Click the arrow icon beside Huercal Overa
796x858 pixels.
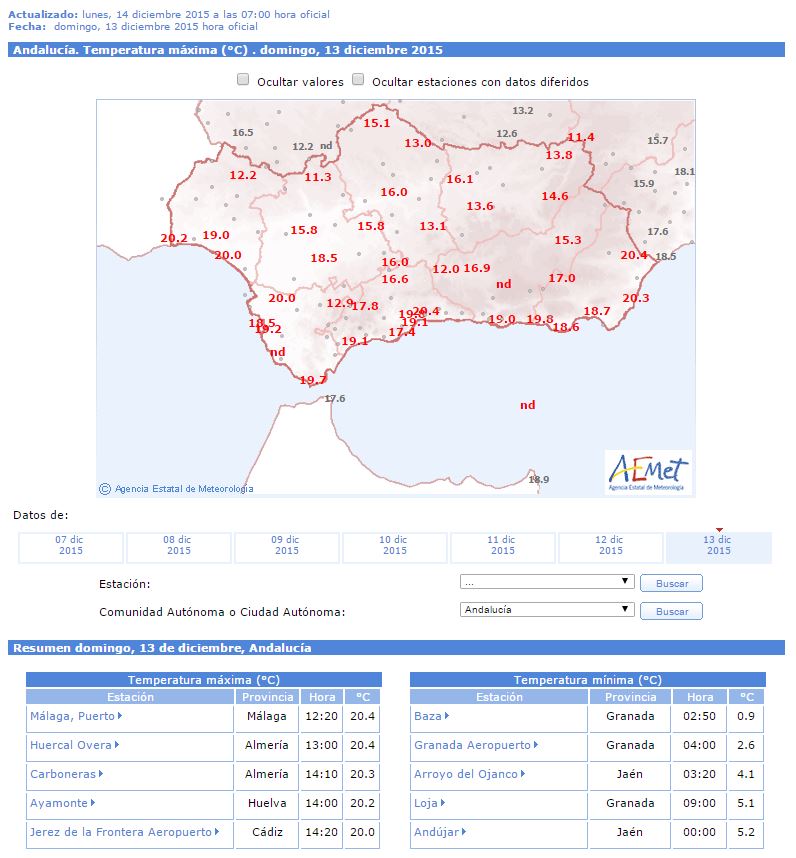[117, 745]
